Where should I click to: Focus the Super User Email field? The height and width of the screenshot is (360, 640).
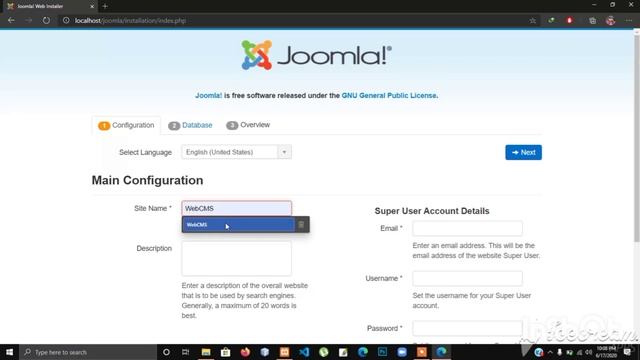pos(467,228)
